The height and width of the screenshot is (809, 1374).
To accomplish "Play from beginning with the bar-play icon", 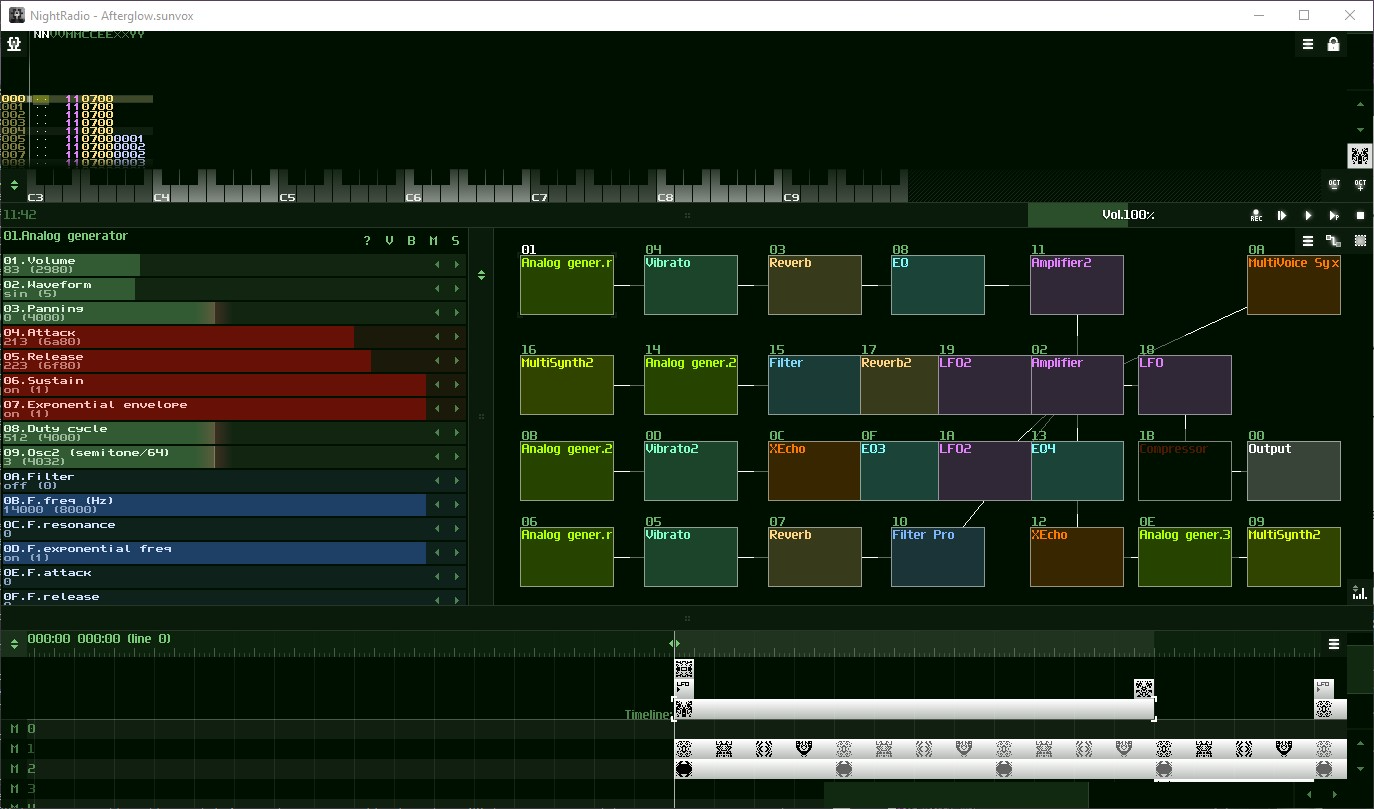I will 1282,215.
